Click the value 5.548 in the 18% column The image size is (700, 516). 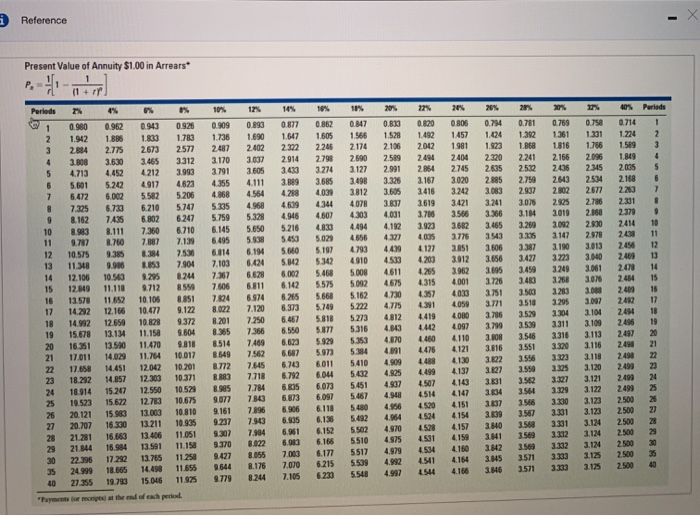click(359, 474)
